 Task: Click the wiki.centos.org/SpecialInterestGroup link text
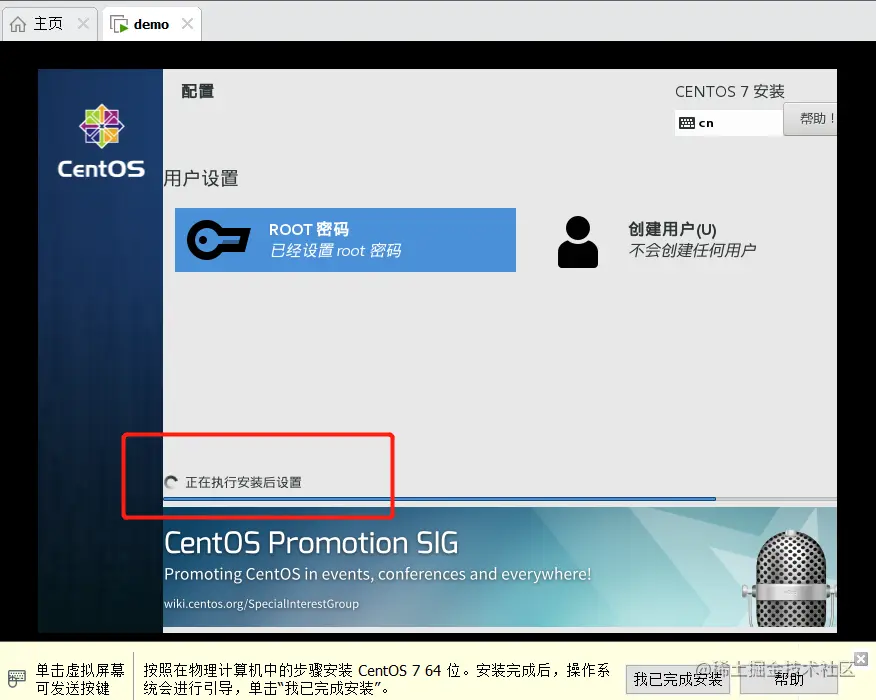pos(261,604)
